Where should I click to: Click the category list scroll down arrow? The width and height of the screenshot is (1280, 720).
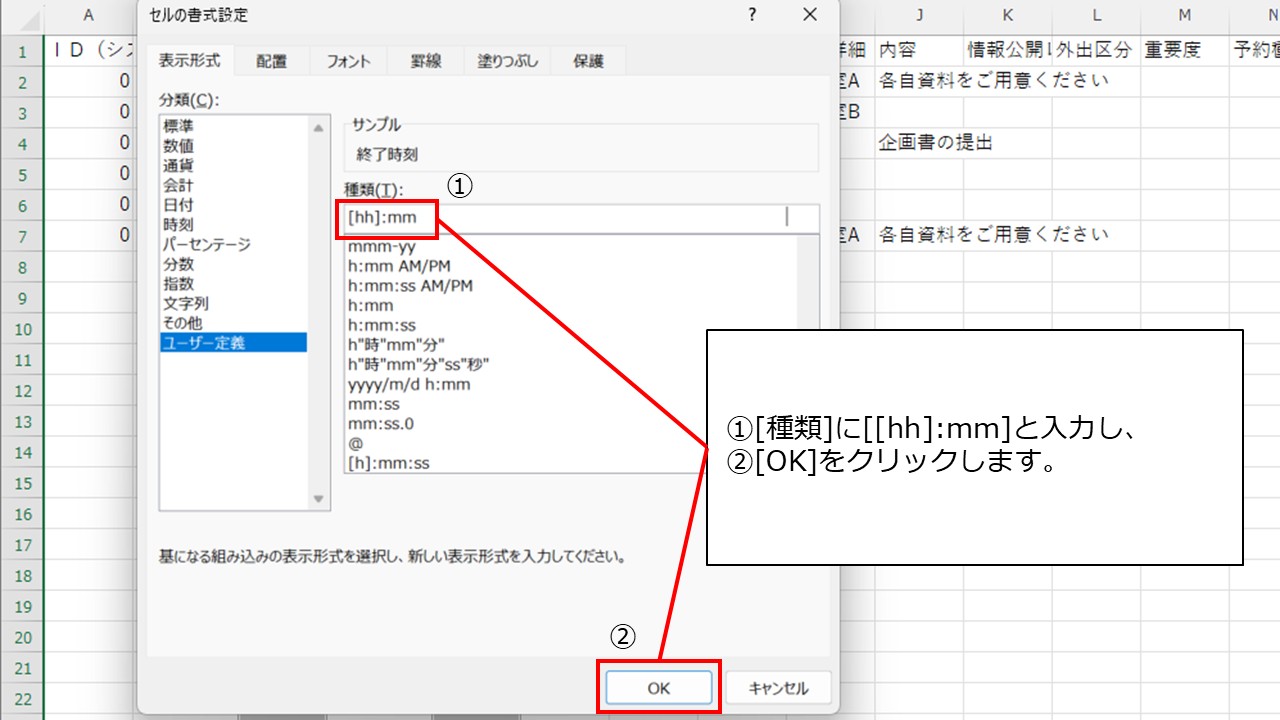point(319,499)
